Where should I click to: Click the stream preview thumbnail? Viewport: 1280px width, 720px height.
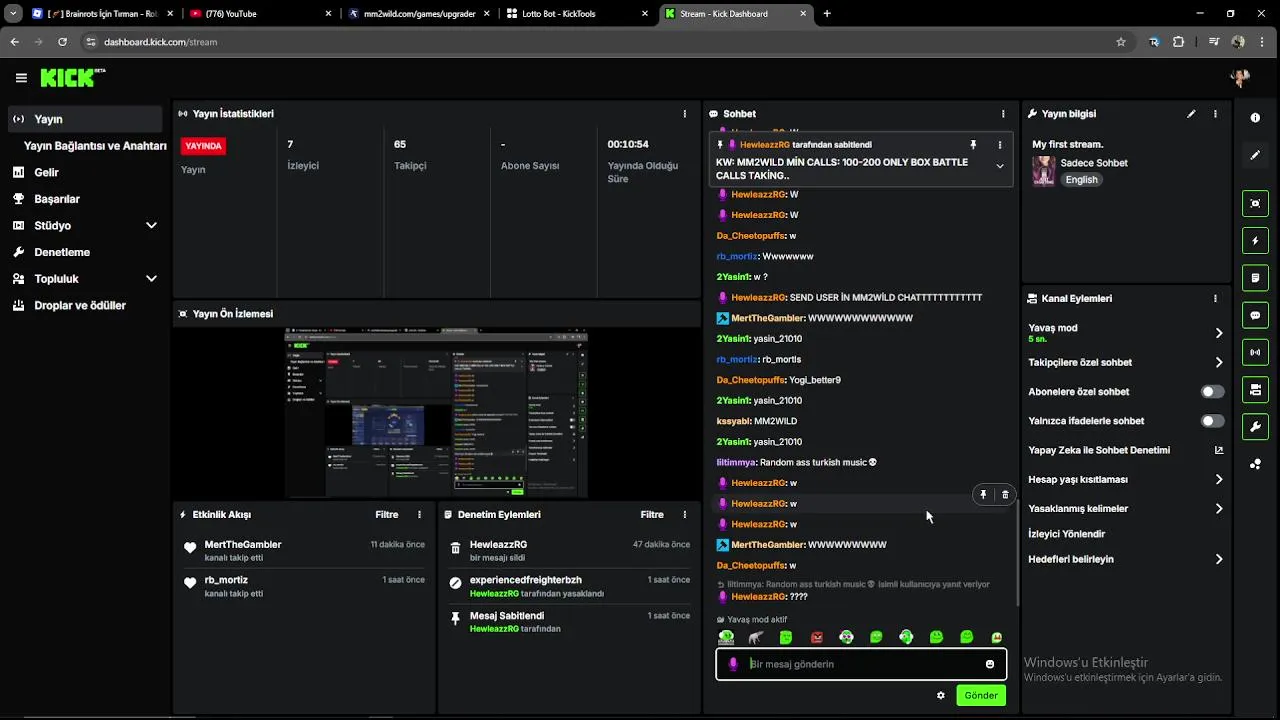pos(436,413)
